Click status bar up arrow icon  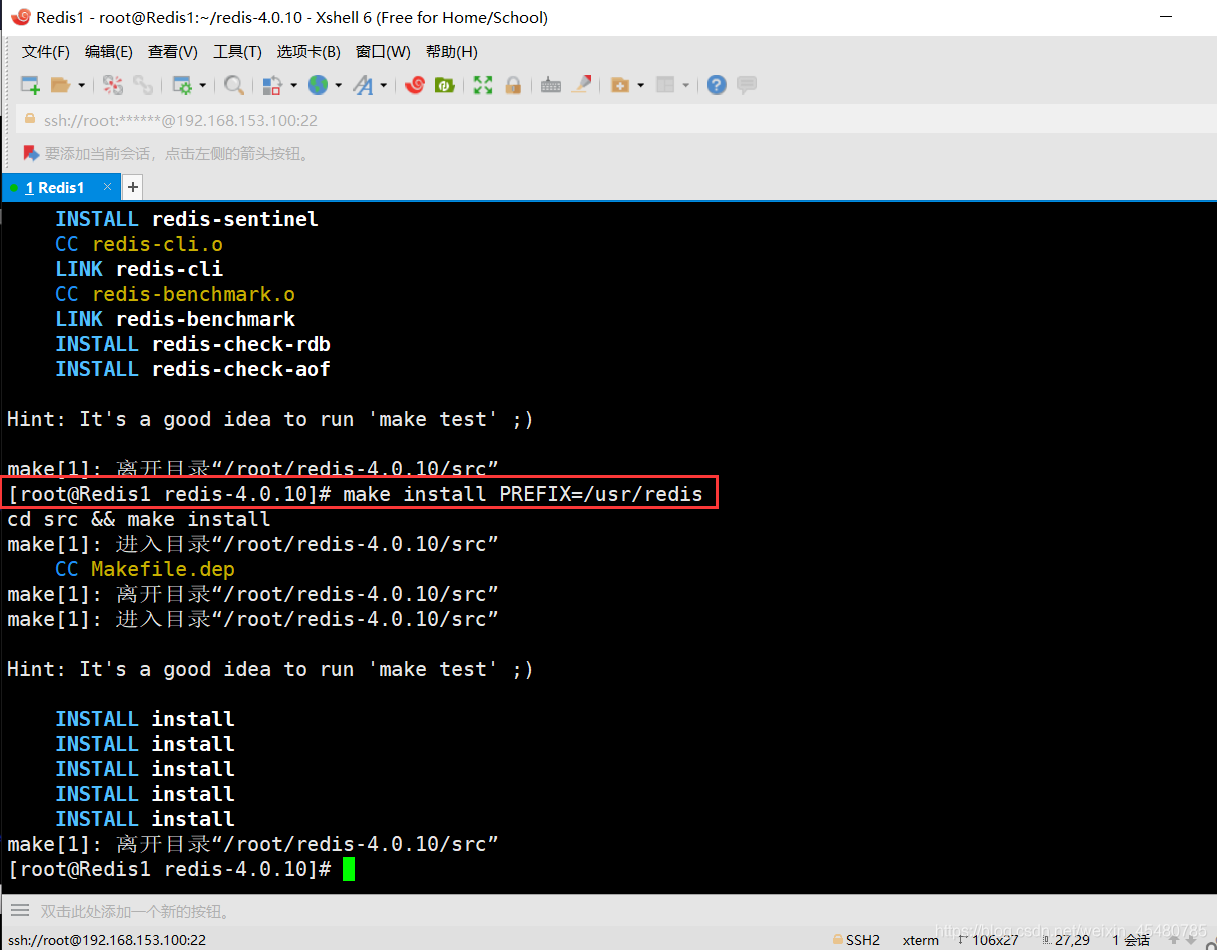coord(1173,940)
